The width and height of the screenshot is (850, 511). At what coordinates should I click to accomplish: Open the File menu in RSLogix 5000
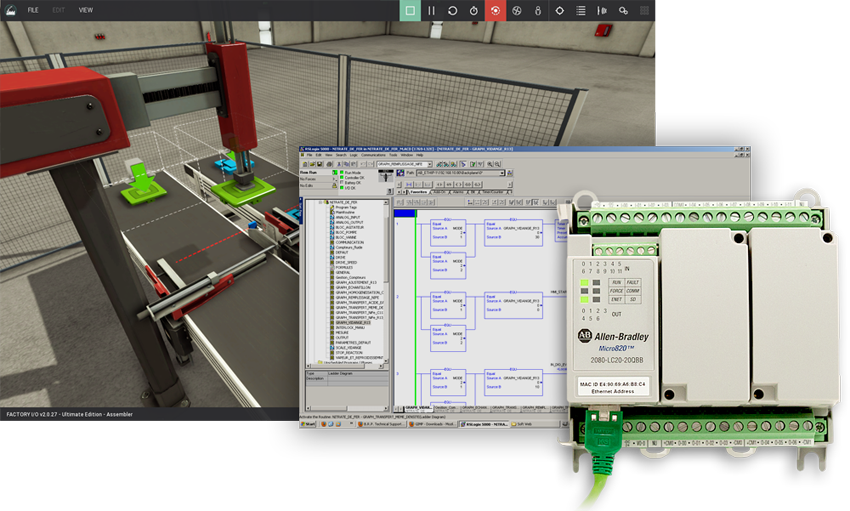point(309,155)
